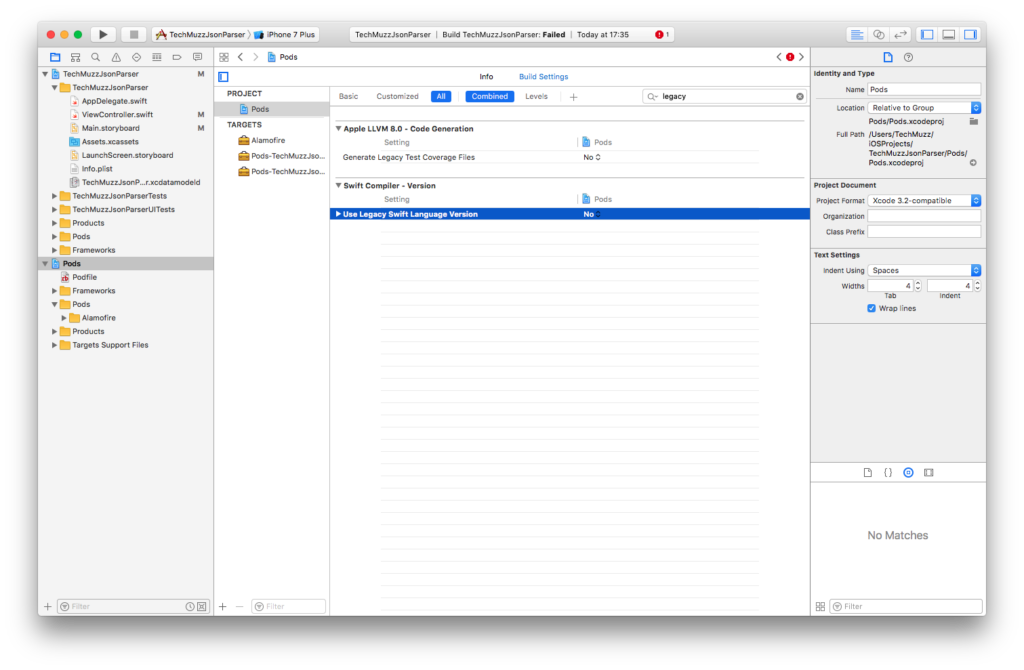Viewport: 1024px width, 670px height.
Task: Open Generate Legacy Test Coverage Files value popup
Action: (592, 157)
